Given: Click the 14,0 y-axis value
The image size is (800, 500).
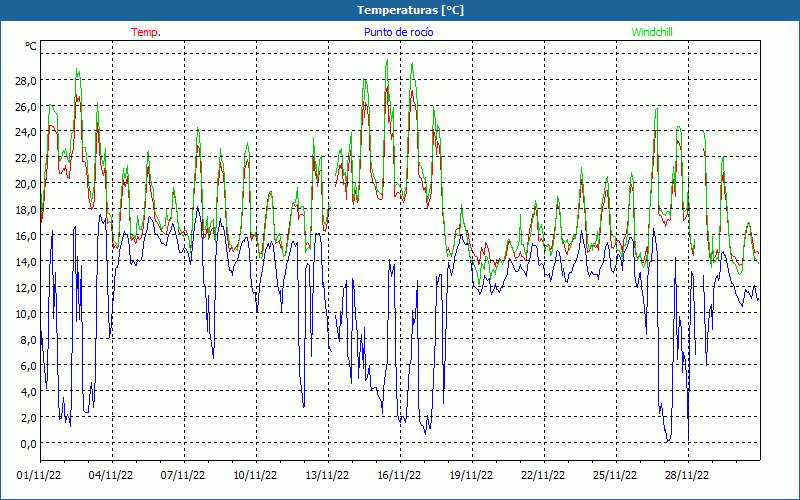Looking at the screenshot, I should tap(28, 262).
